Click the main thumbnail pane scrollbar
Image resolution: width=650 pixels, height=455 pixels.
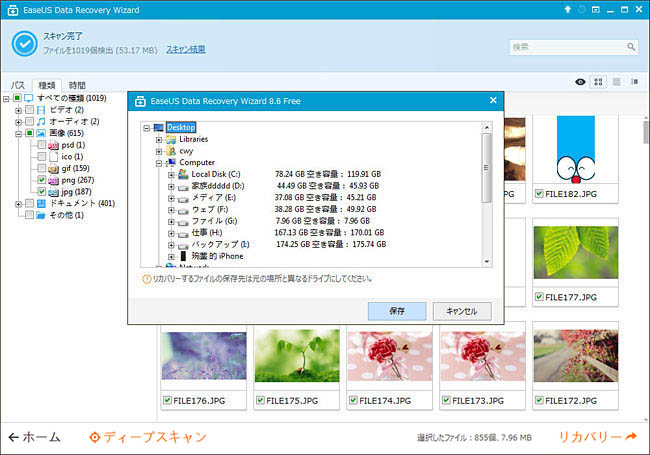(x=646, y=133)
